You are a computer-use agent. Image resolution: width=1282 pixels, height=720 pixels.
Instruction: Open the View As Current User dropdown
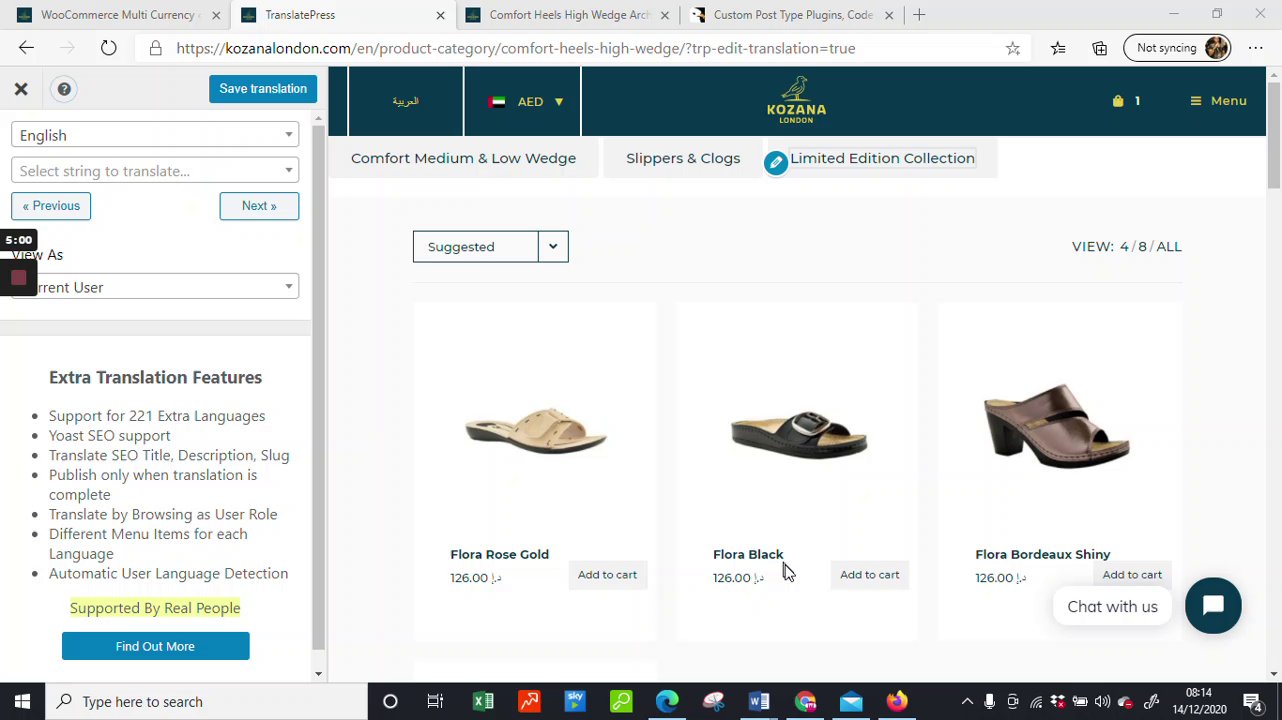[x=155, y=287]
